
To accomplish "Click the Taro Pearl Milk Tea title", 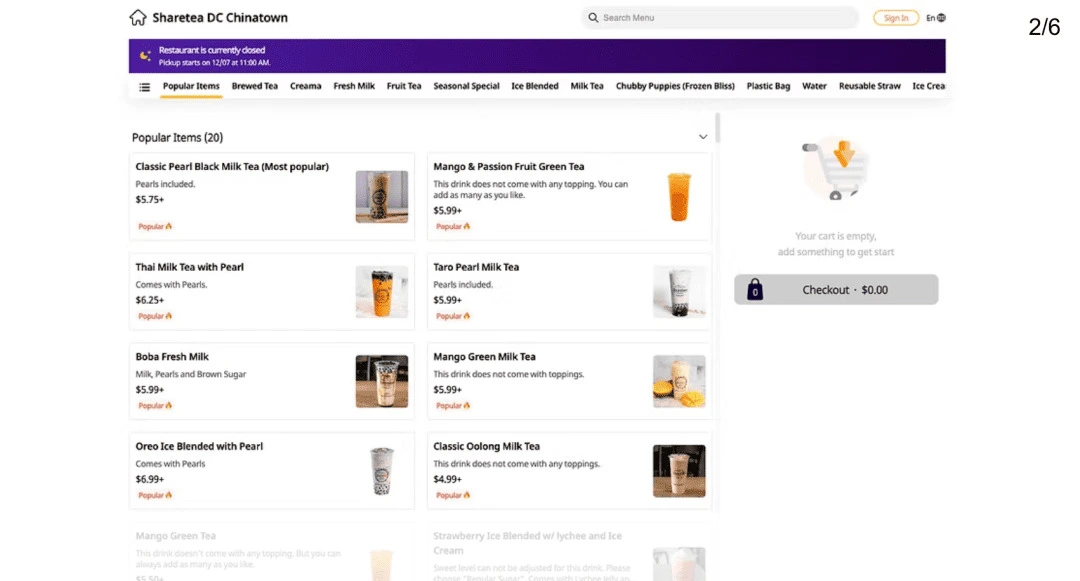I will [476, 267].
